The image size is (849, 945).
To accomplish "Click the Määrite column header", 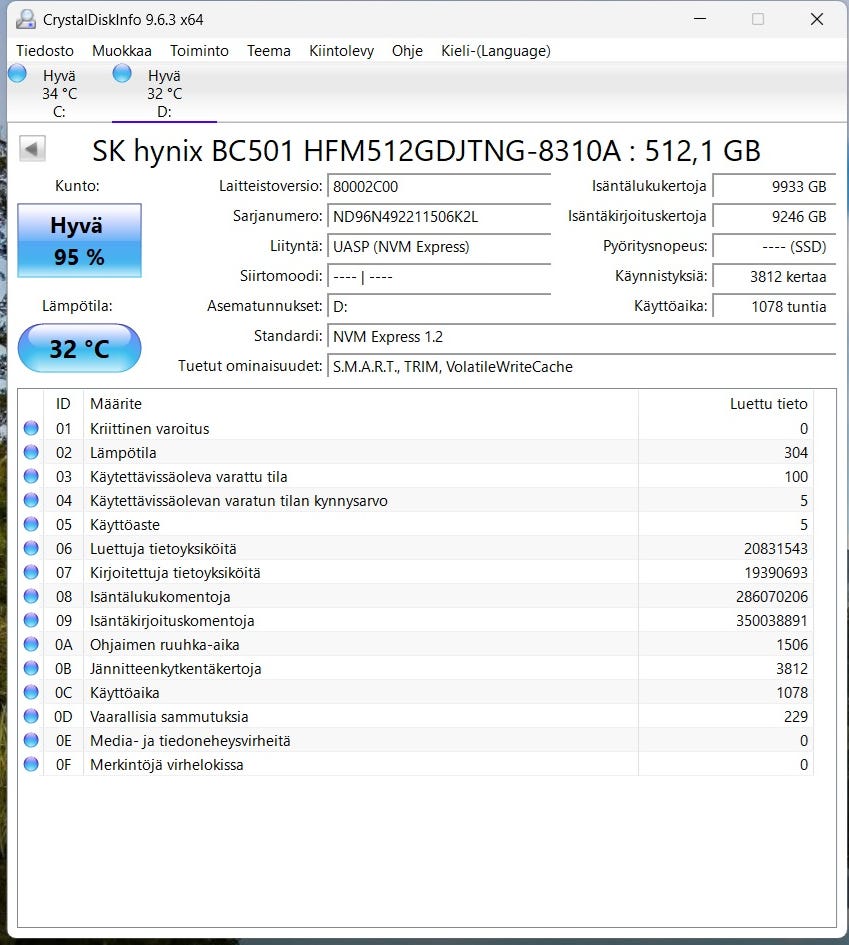I will 360,403.
